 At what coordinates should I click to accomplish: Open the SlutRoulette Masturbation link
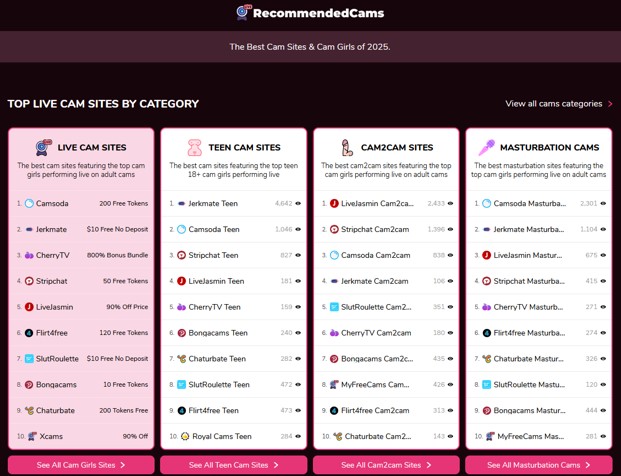529,385
